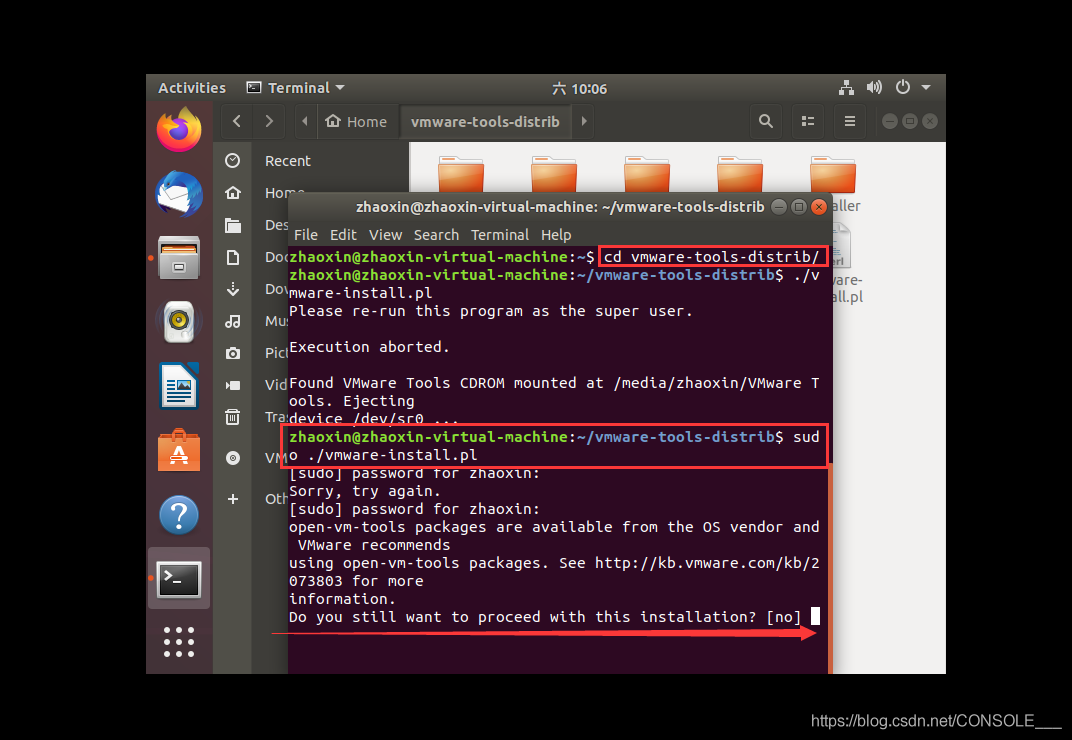Select the vmware-tools-distrib path button
Image resolution: width=1072 pixels, height=740 pixels.
pos(485,122)
